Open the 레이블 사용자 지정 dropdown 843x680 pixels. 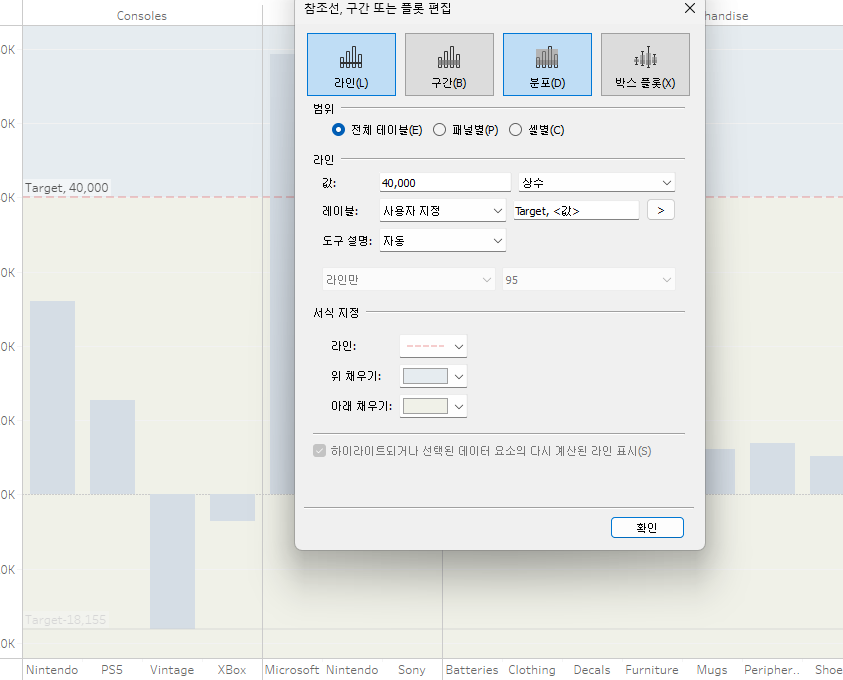coord(442,211)
